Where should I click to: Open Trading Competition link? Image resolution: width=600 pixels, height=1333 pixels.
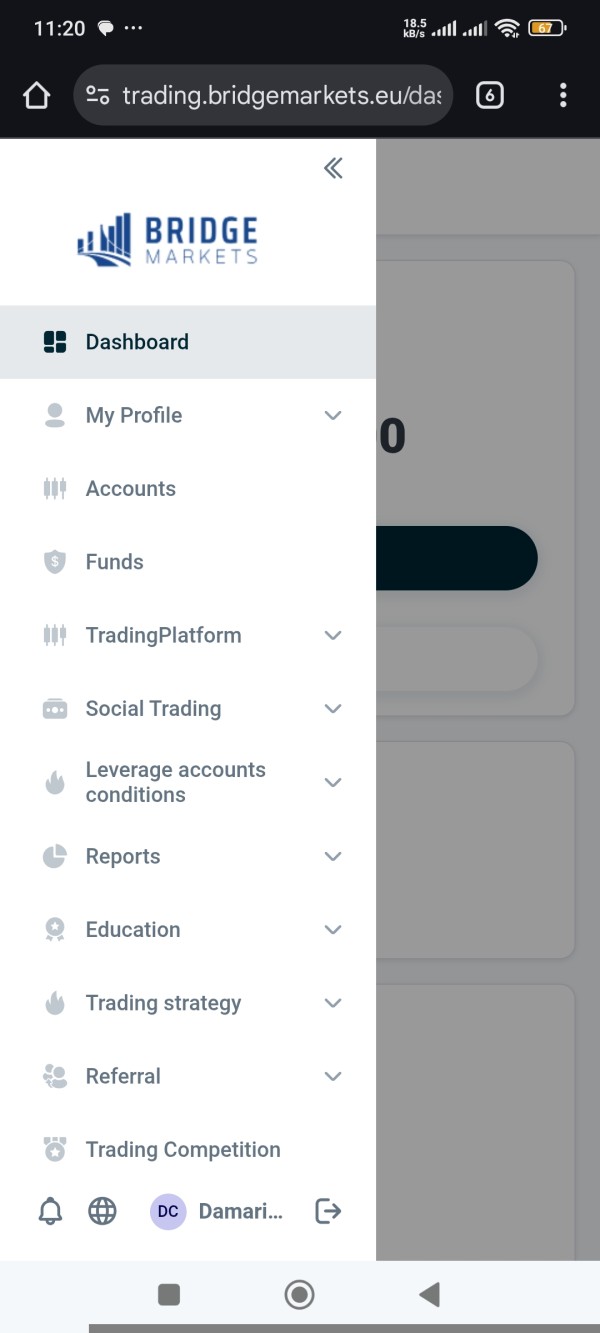[x=183, y=1150]
